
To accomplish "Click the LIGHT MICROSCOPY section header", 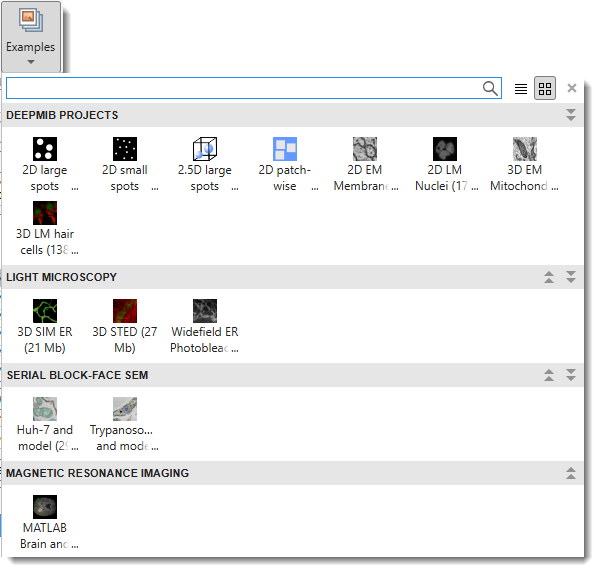I will pyautogui.click(x=293, y=277).
